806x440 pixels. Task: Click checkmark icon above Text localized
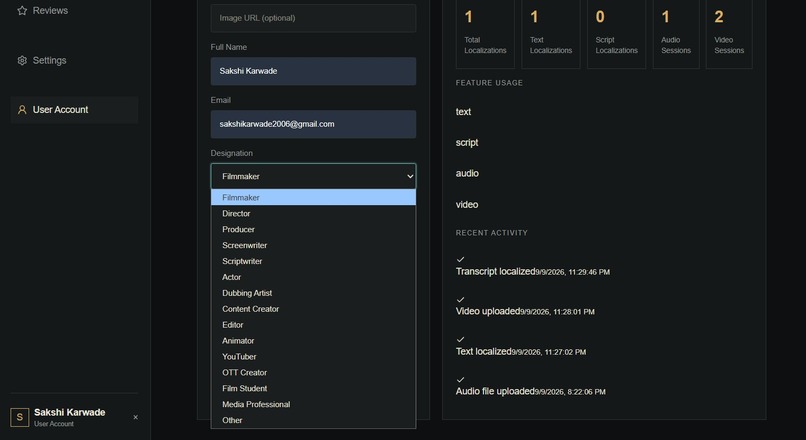[461, 339]
